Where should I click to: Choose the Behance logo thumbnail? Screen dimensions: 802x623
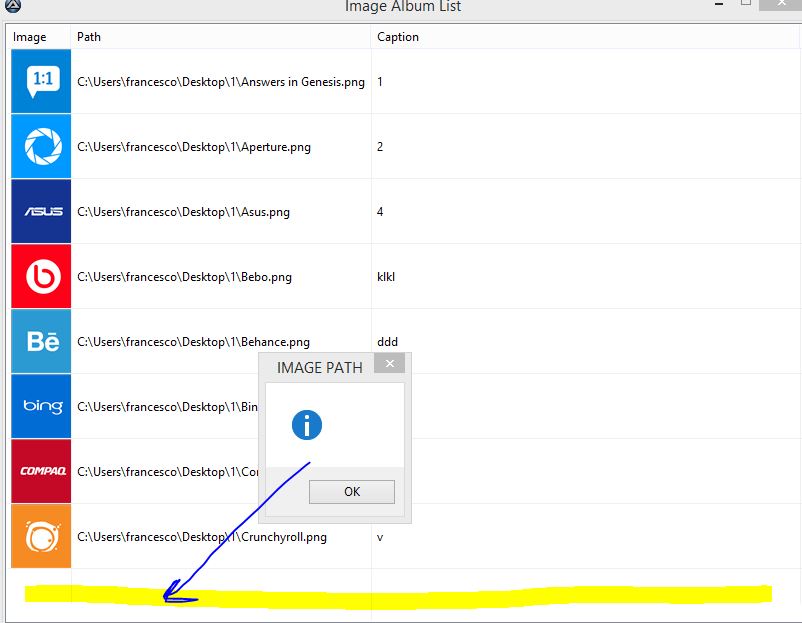[41, 341]
